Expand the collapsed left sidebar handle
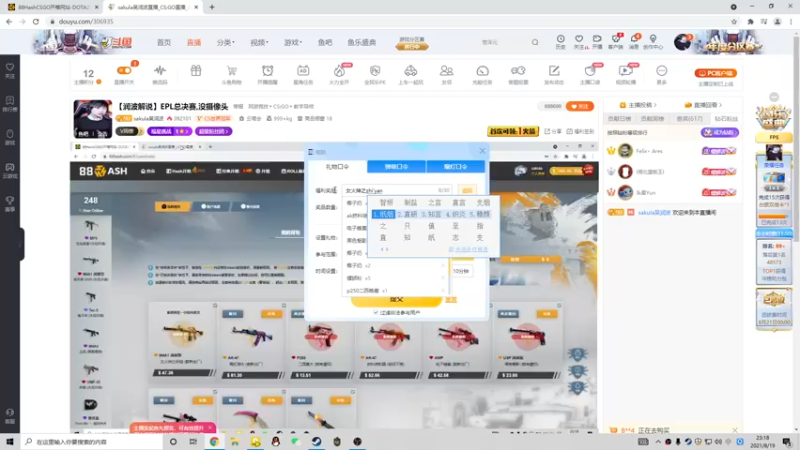 point(21,244)
